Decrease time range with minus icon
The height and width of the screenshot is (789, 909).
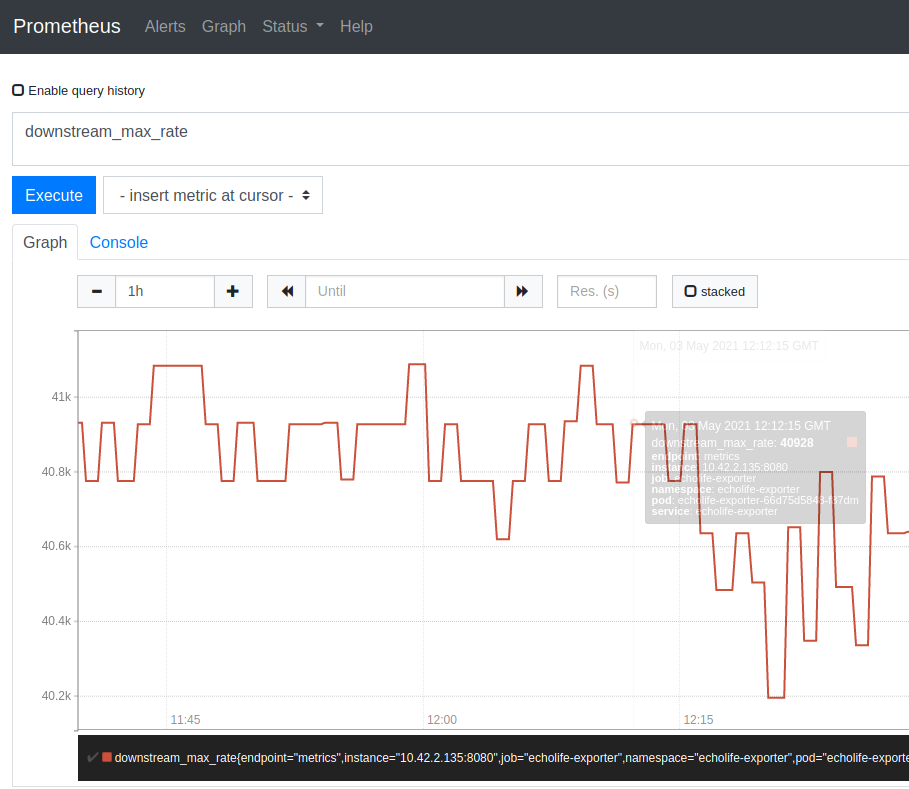(97, 291)
